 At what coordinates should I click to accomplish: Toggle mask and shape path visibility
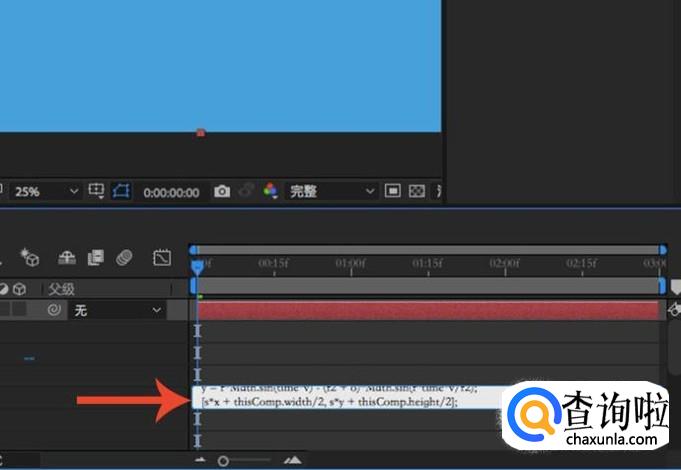[x=121, y=191]
